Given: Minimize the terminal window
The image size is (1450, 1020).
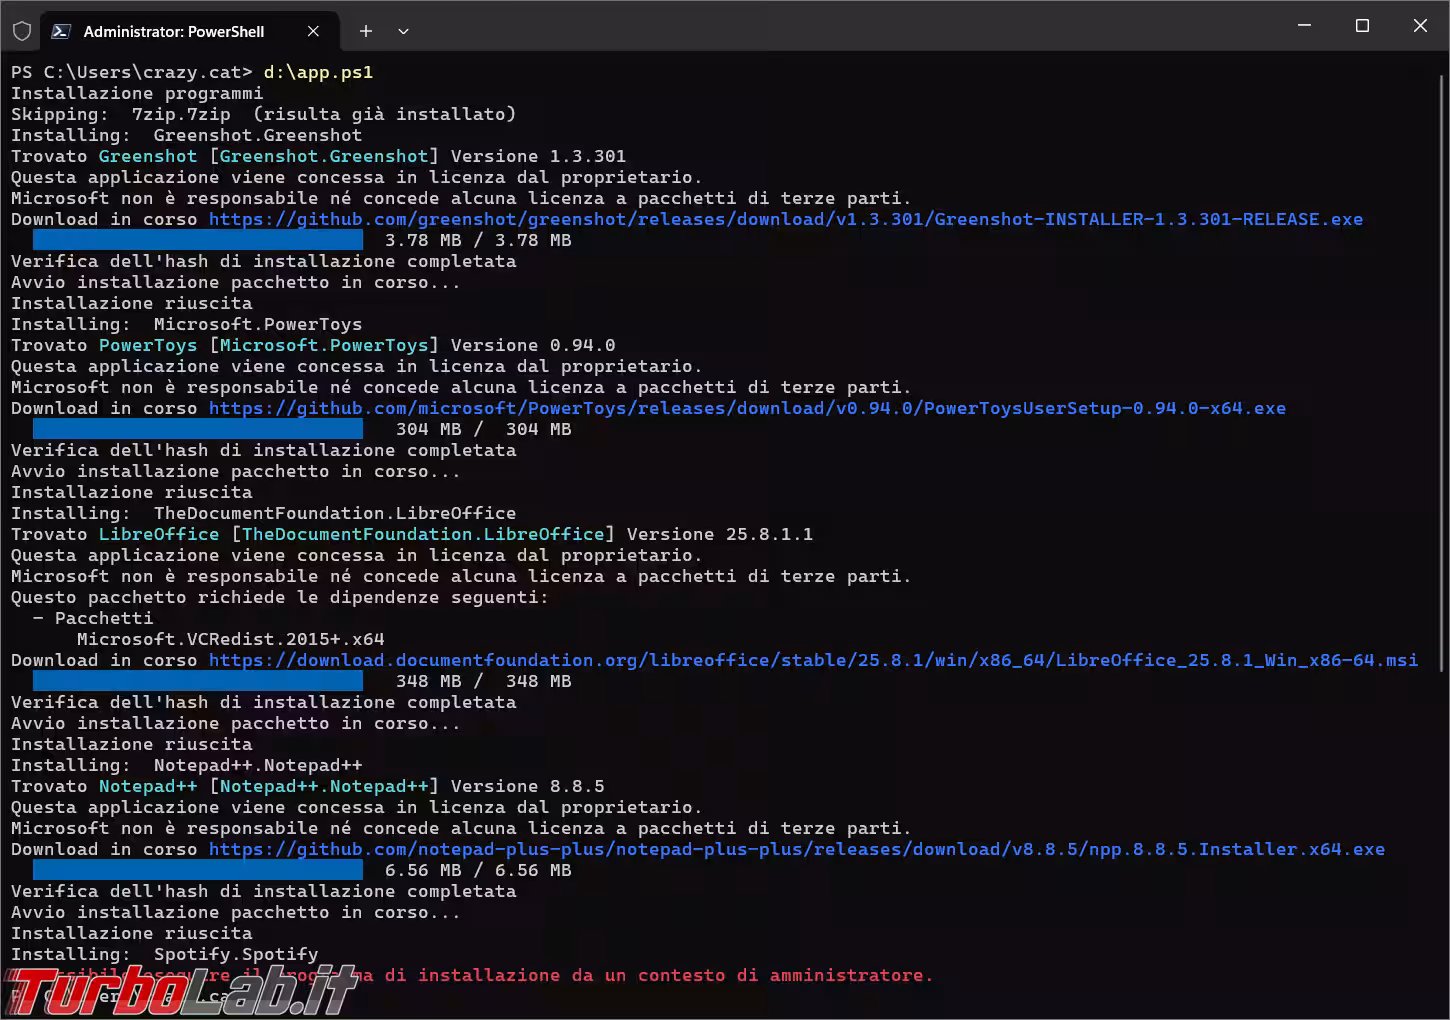Looking at the screenshot, I should coord(1304,26).
